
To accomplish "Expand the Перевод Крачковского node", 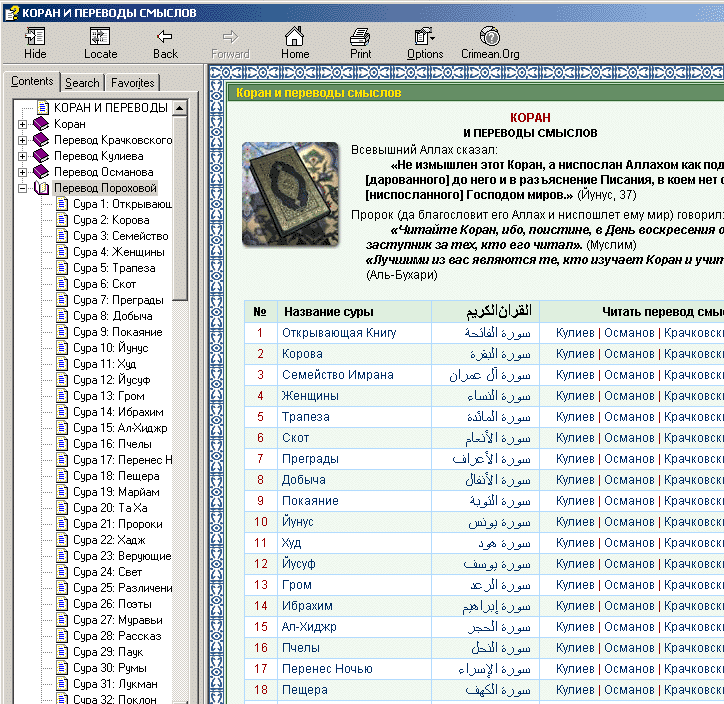I will coord(23,140).
